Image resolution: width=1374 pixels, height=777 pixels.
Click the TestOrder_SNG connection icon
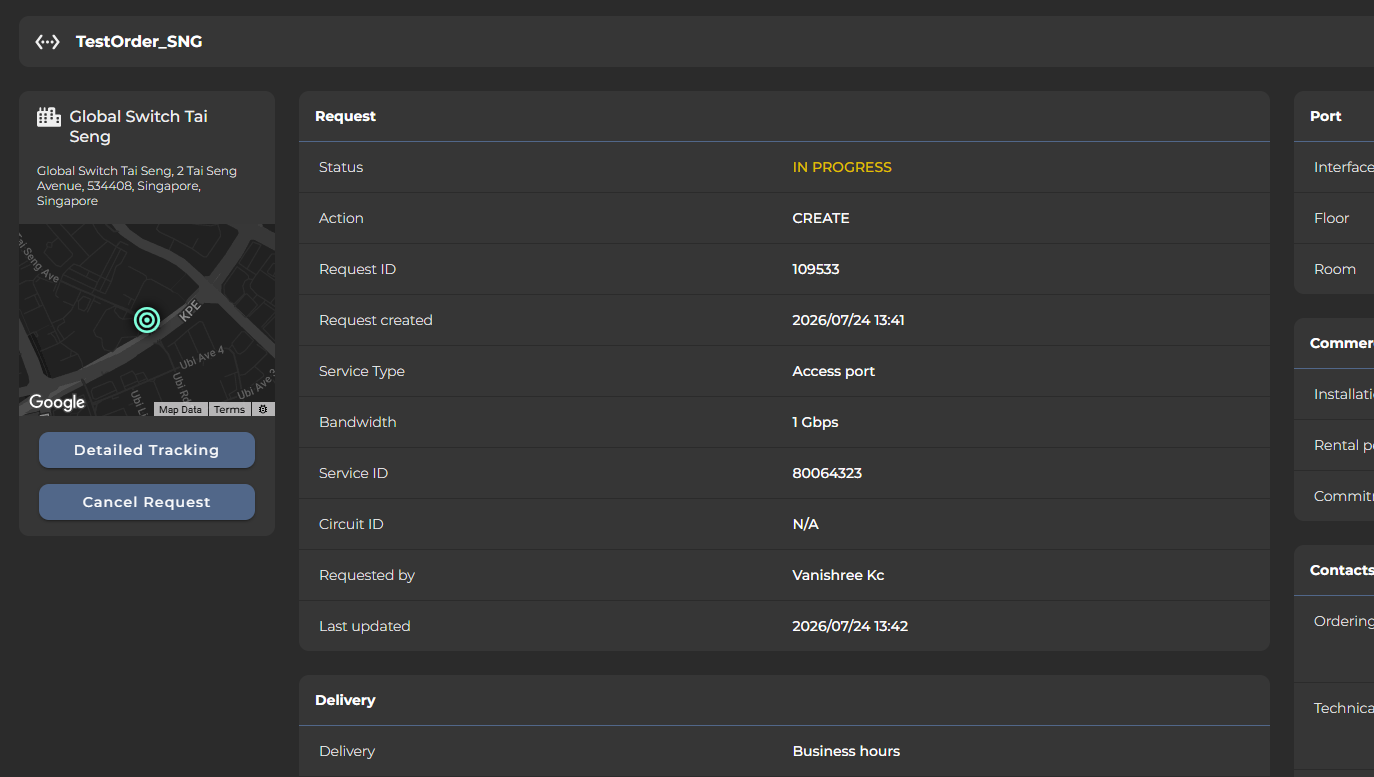point(47,42)
